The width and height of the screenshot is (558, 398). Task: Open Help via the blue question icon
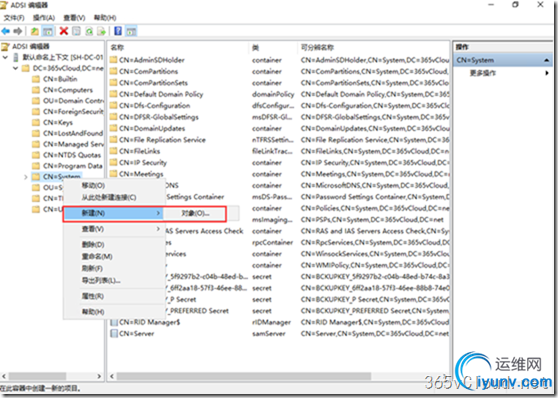click(x=118, y=31)
